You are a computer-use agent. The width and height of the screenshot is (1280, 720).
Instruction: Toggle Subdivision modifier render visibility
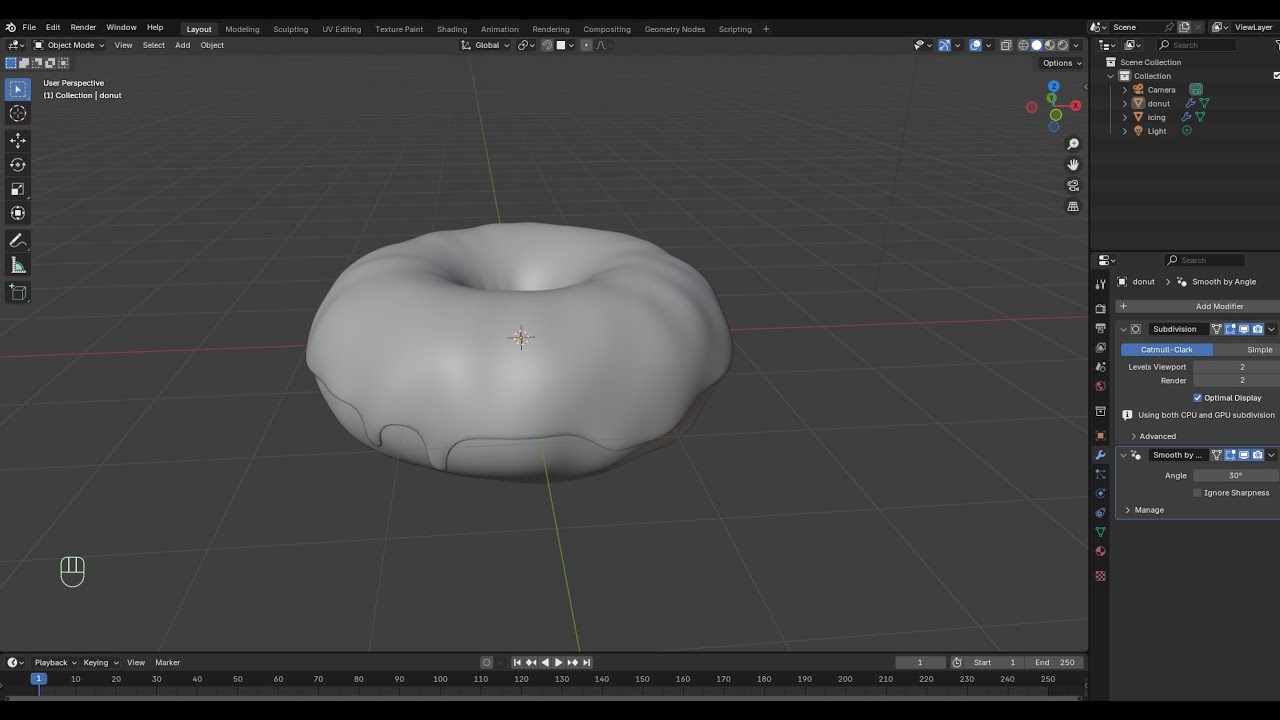(x=1258, y=329)
